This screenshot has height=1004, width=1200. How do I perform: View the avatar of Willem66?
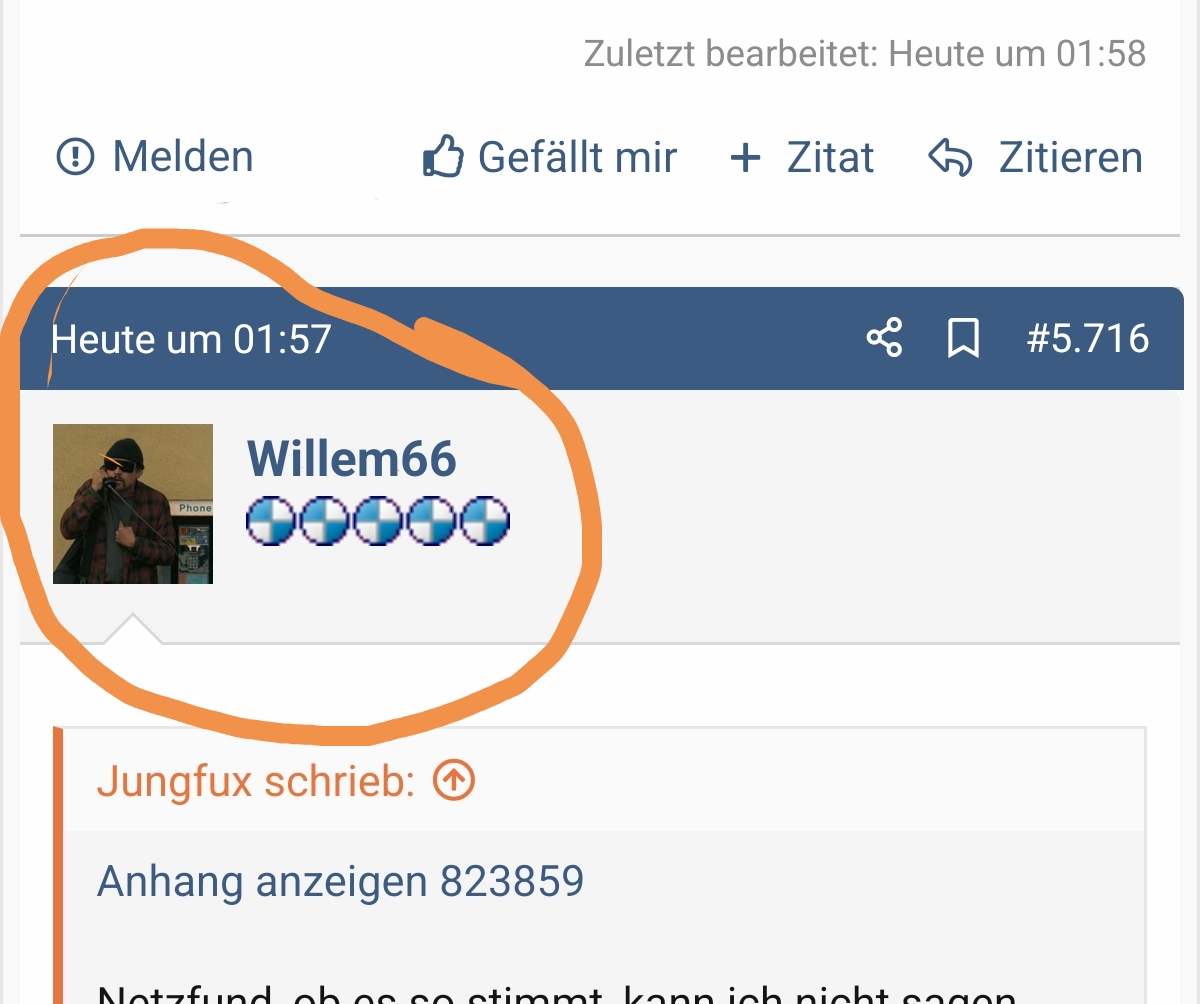tap(133, 504)
